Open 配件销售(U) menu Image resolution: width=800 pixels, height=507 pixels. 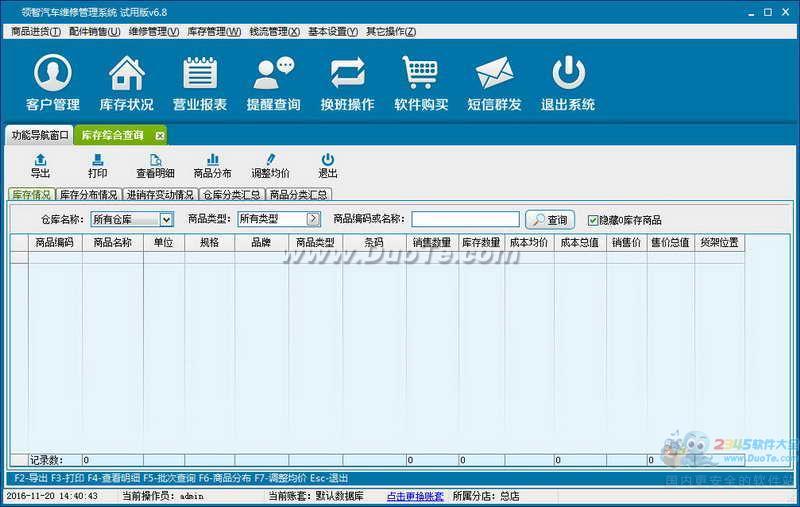click(x=94, y=32)
